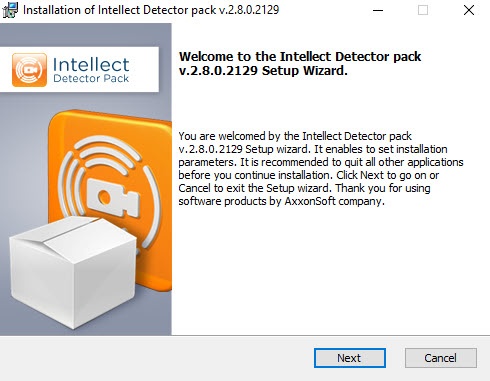The width and height of the screenshot is (490, 381).
Task: Minimize the installation window
Action: click(378, 10)
